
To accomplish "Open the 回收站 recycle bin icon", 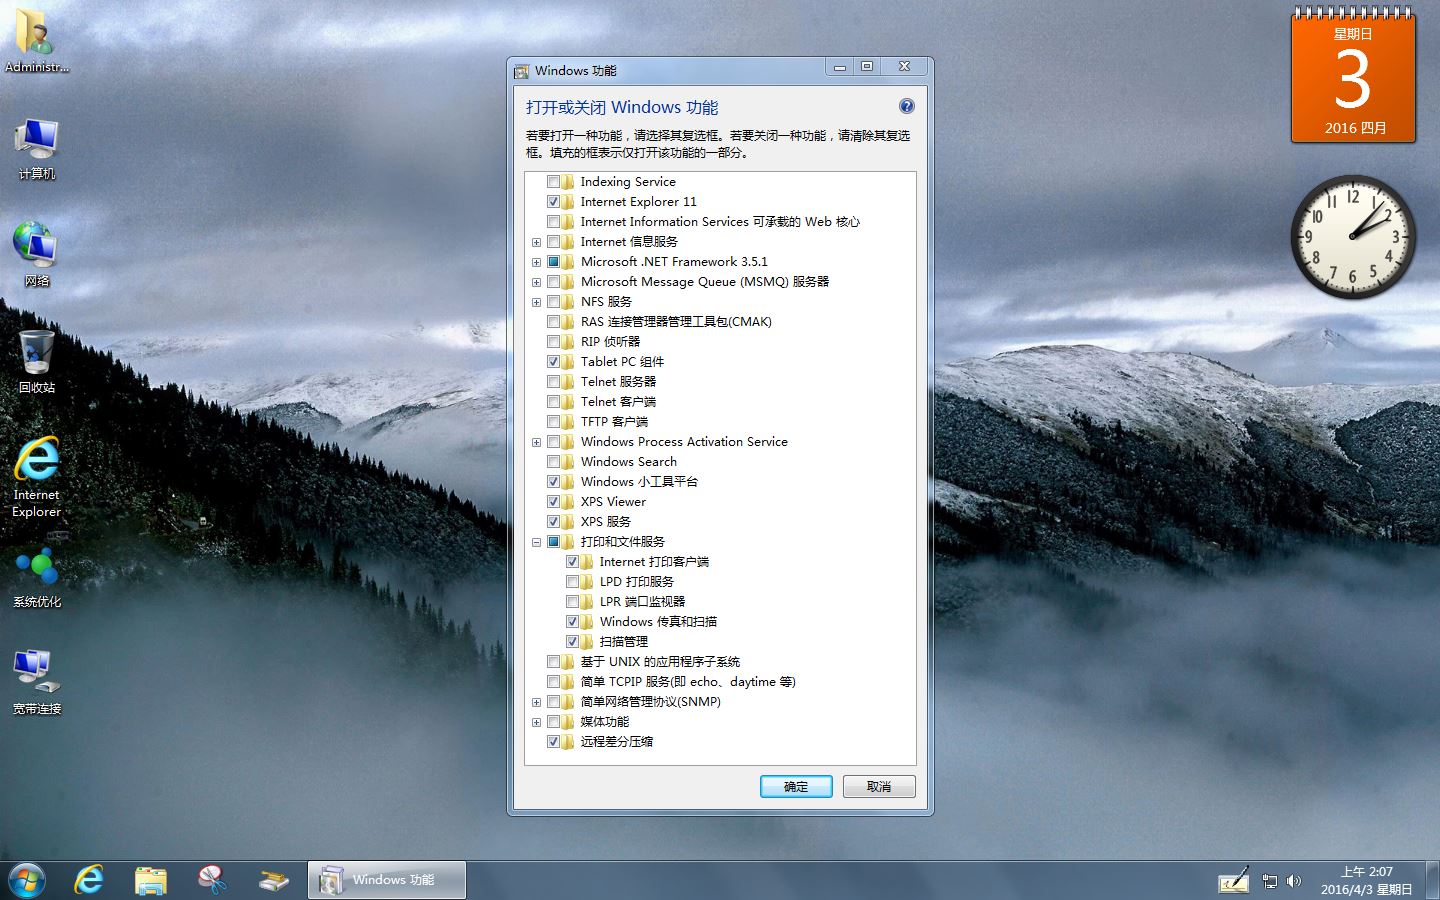I will pos(36,361).
